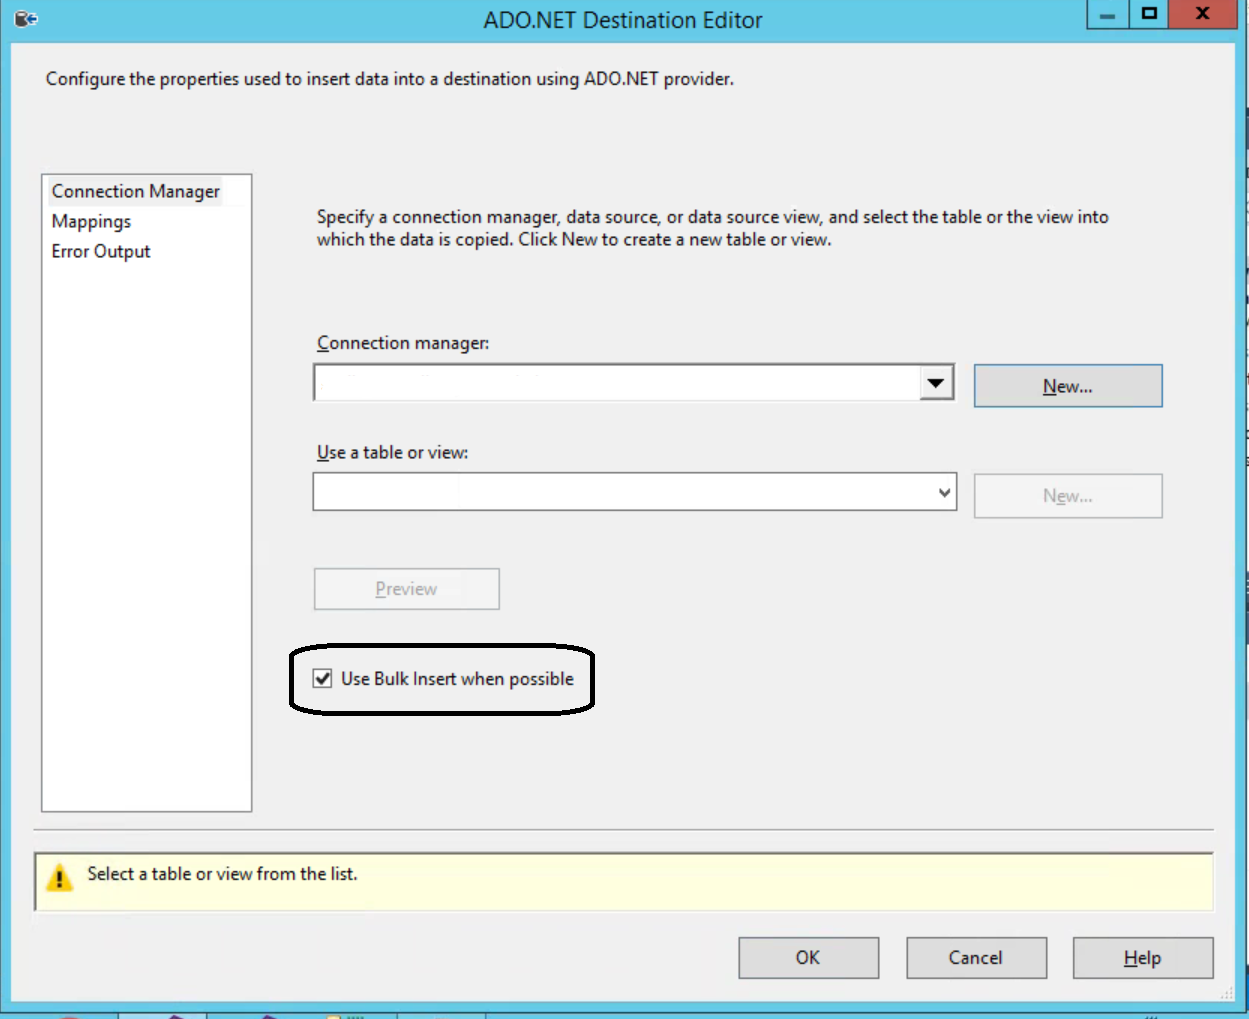1249x1019 pixels.
Task: Click the dialog's title bar system icon
Action: click(x=26, y=18)
